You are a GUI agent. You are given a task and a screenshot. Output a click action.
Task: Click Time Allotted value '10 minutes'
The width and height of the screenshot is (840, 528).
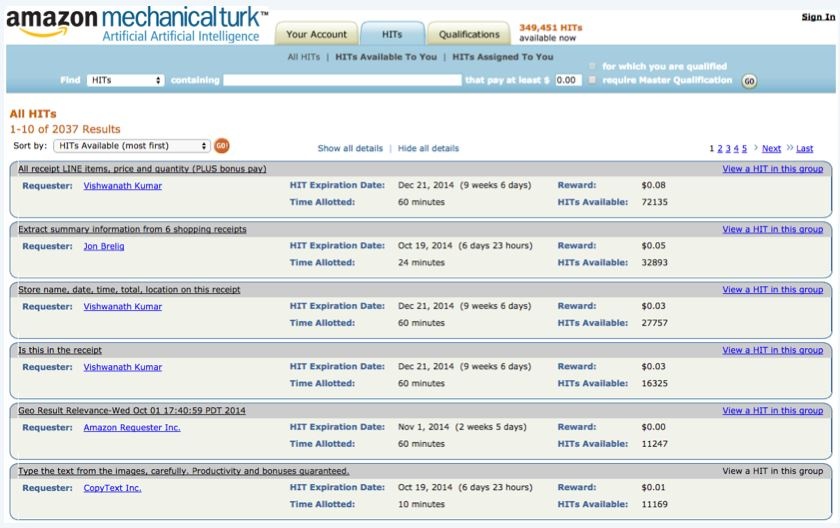(421, 504)
